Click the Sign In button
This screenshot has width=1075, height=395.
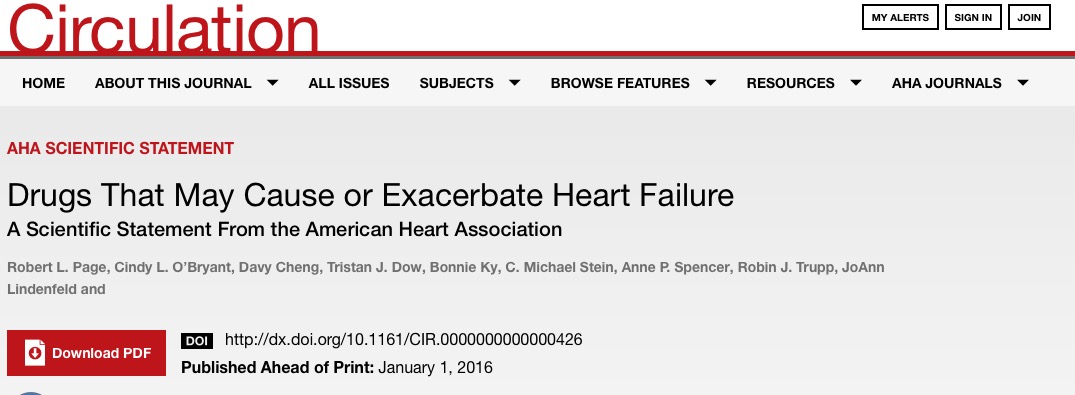[x=973, y=17]
